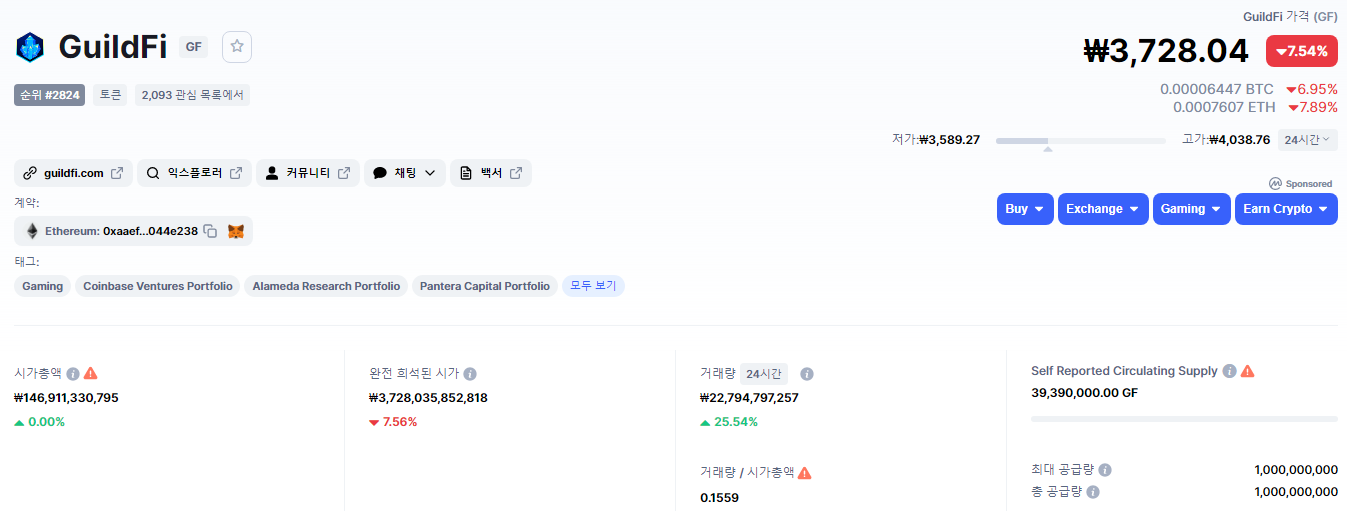The width and height of the screenshot is (1347, 519).
Task: Expand the Earn Crypto dropdown button
Action: 1286,209
